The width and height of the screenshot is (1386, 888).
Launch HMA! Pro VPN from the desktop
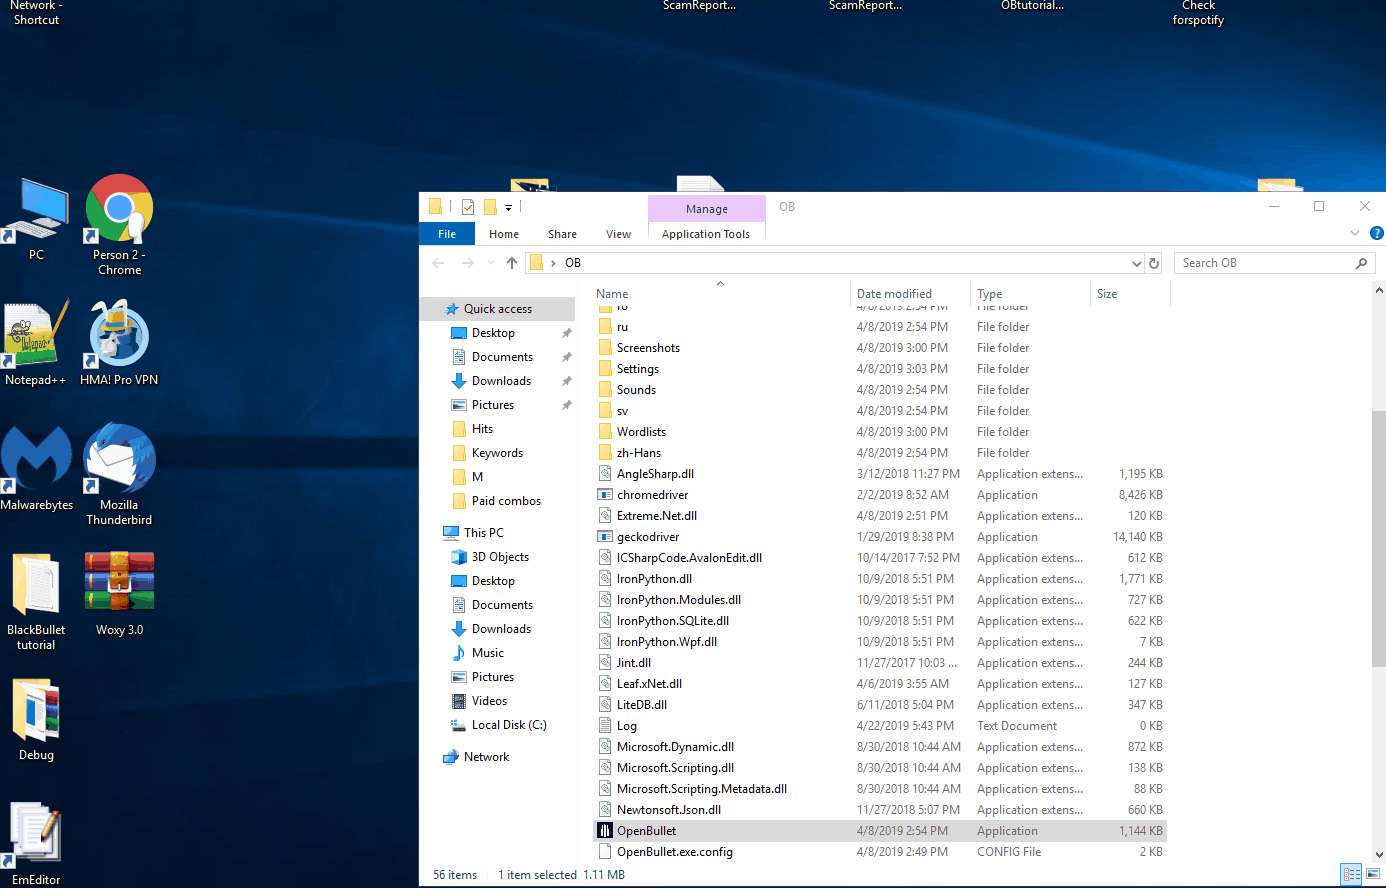(x=119, y=343)
